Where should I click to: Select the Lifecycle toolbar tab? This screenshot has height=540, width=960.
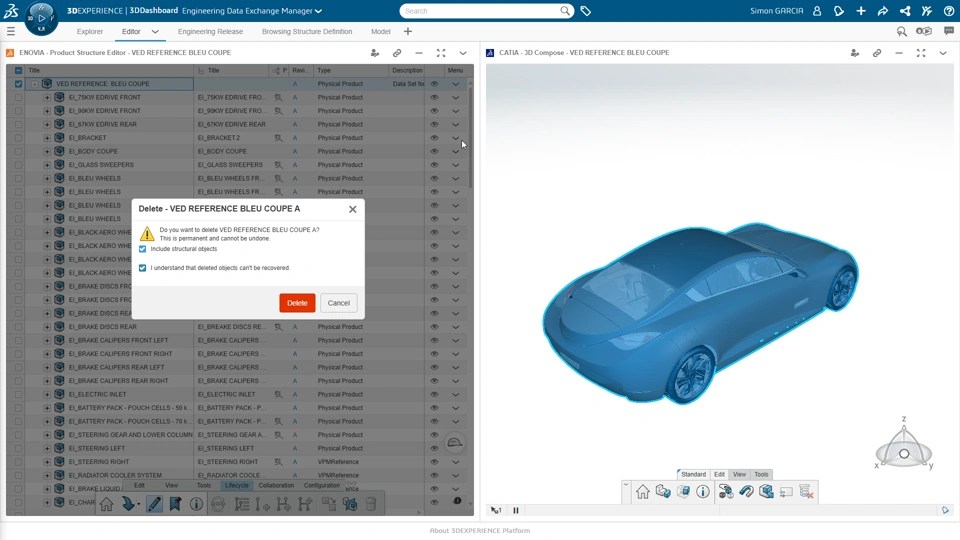tap(236, 486)
